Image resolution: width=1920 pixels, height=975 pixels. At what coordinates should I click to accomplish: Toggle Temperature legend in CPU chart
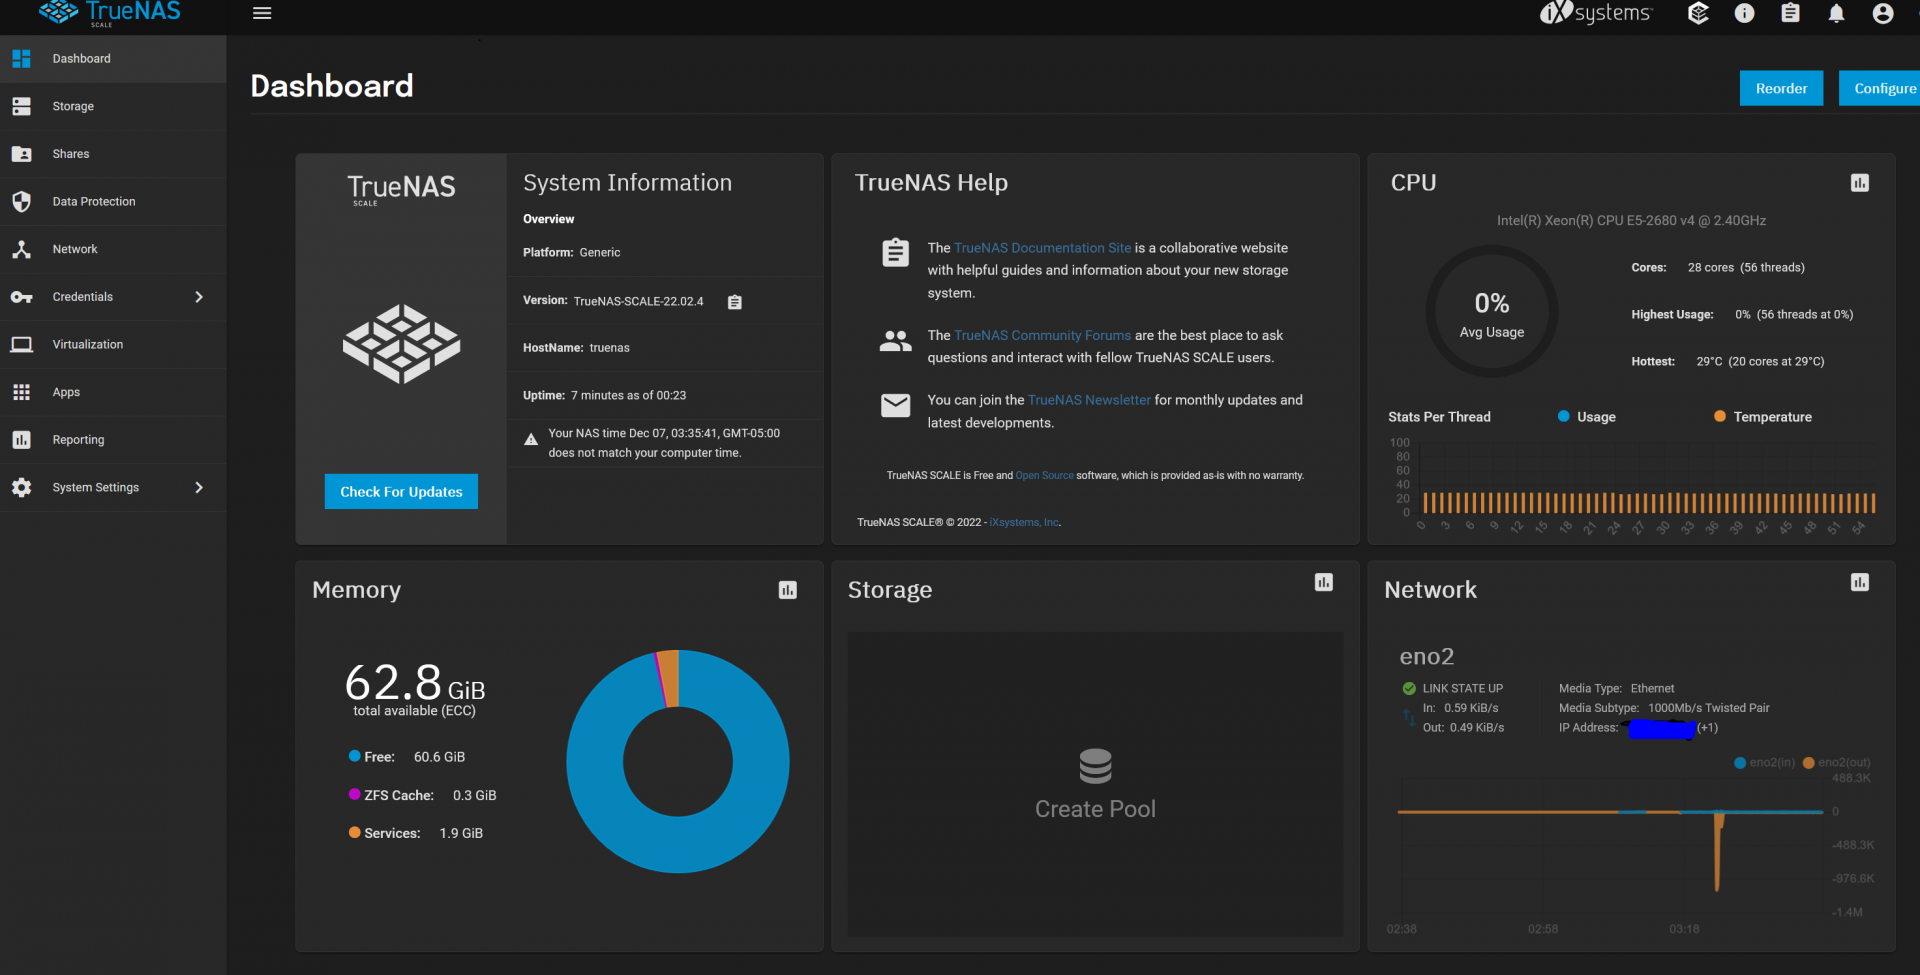click(1762, 417)
